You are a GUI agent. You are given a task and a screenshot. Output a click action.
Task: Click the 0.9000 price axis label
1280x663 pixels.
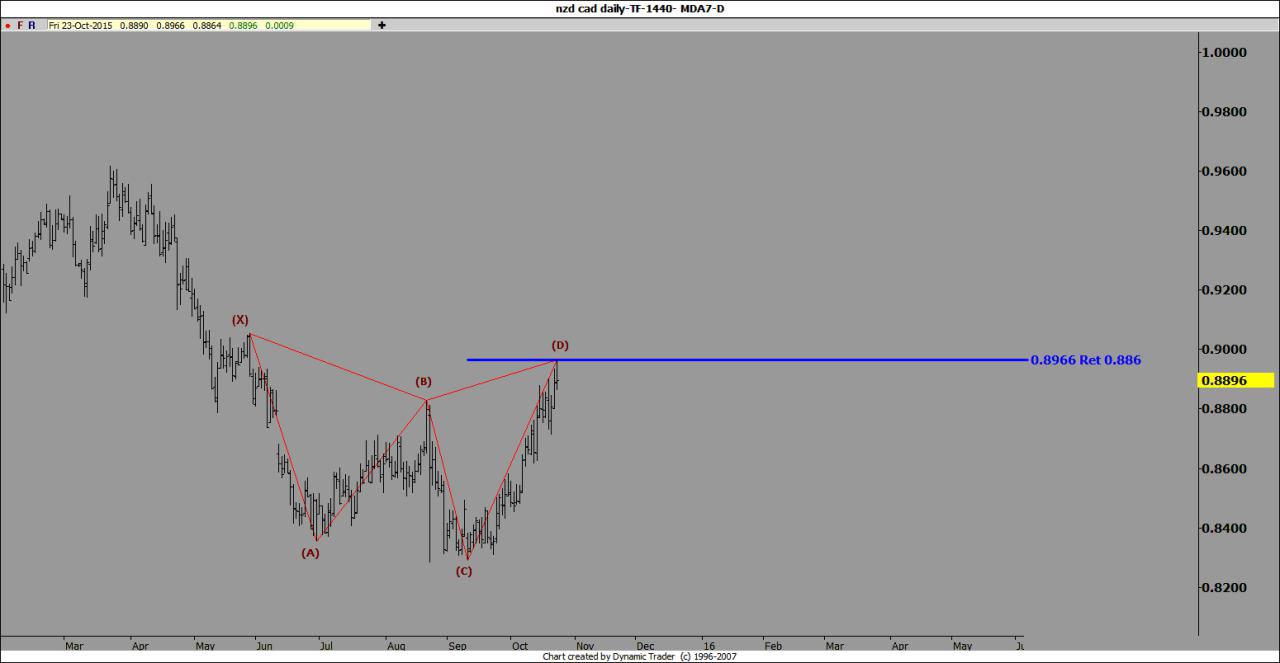coord(1225,350)
